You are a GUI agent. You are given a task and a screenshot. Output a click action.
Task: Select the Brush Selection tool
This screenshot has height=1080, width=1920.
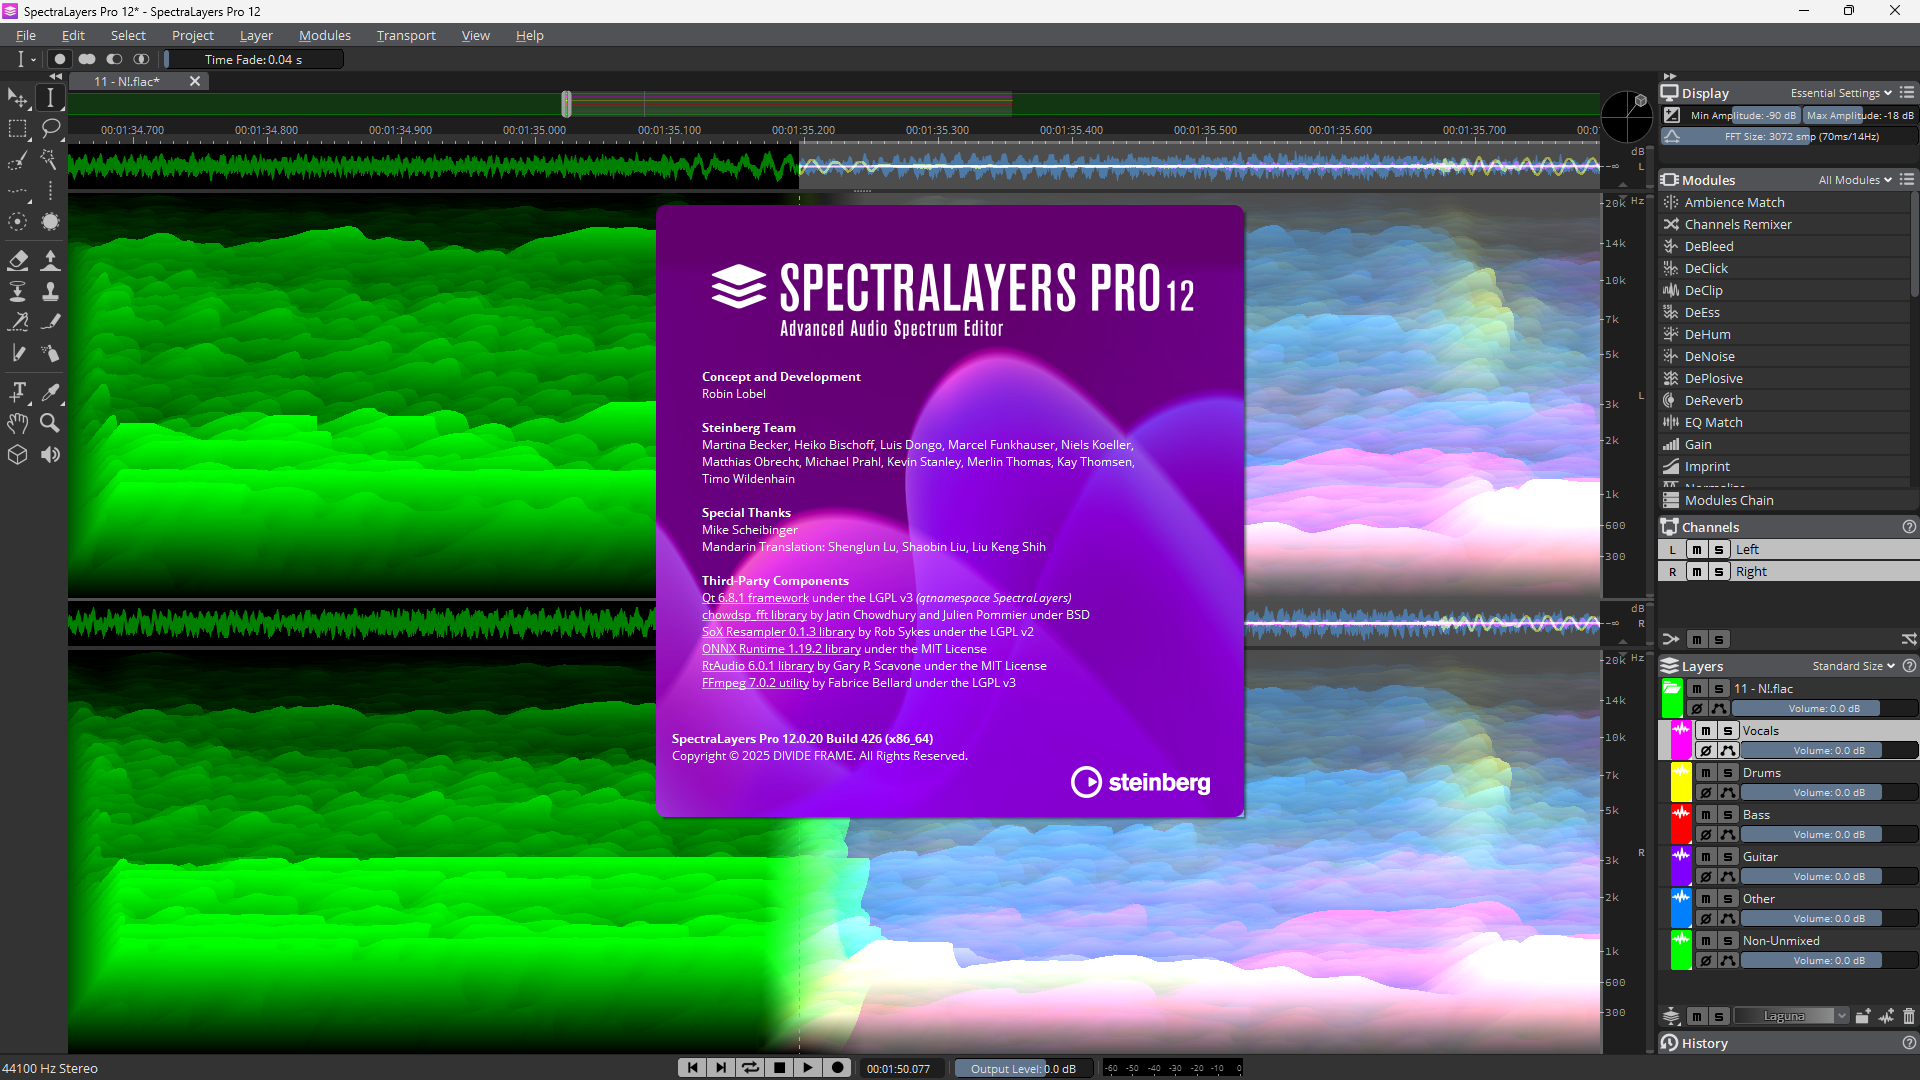pyautogui.click(x=18, y=160)
